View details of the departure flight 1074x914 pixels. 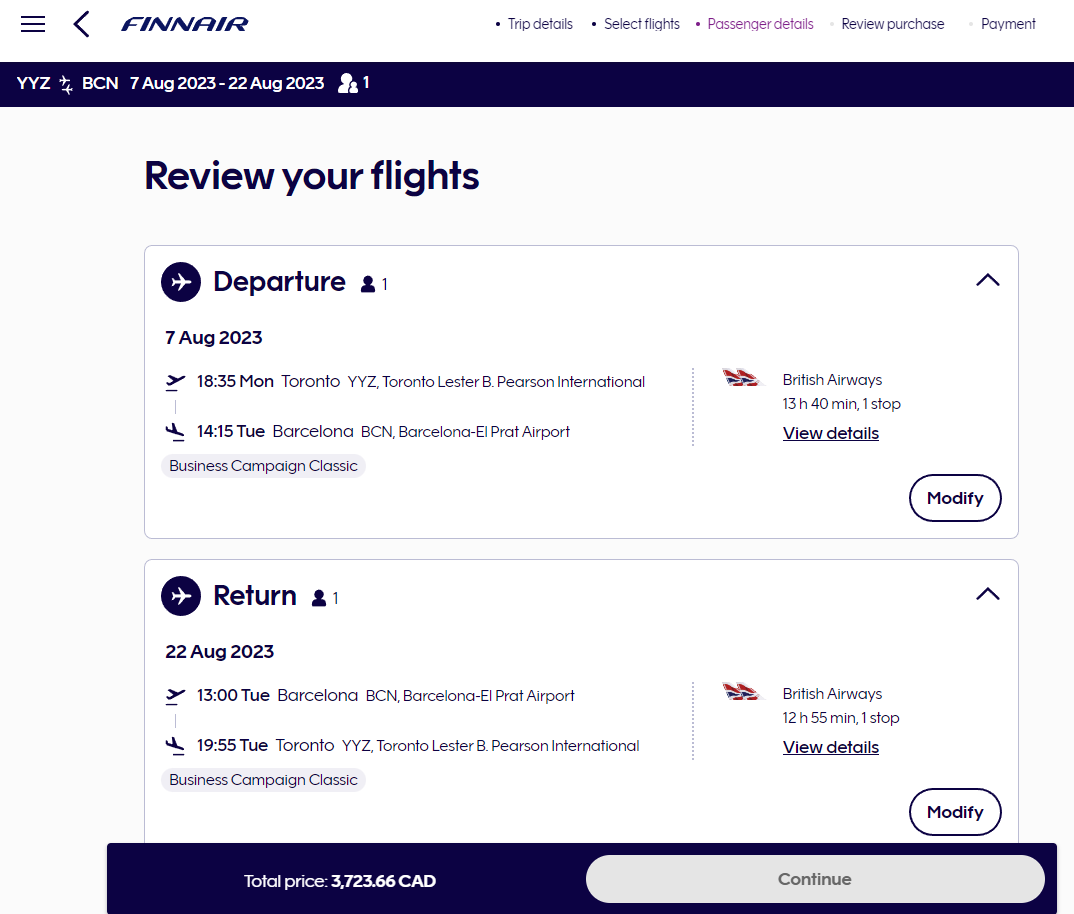point(830,433)
